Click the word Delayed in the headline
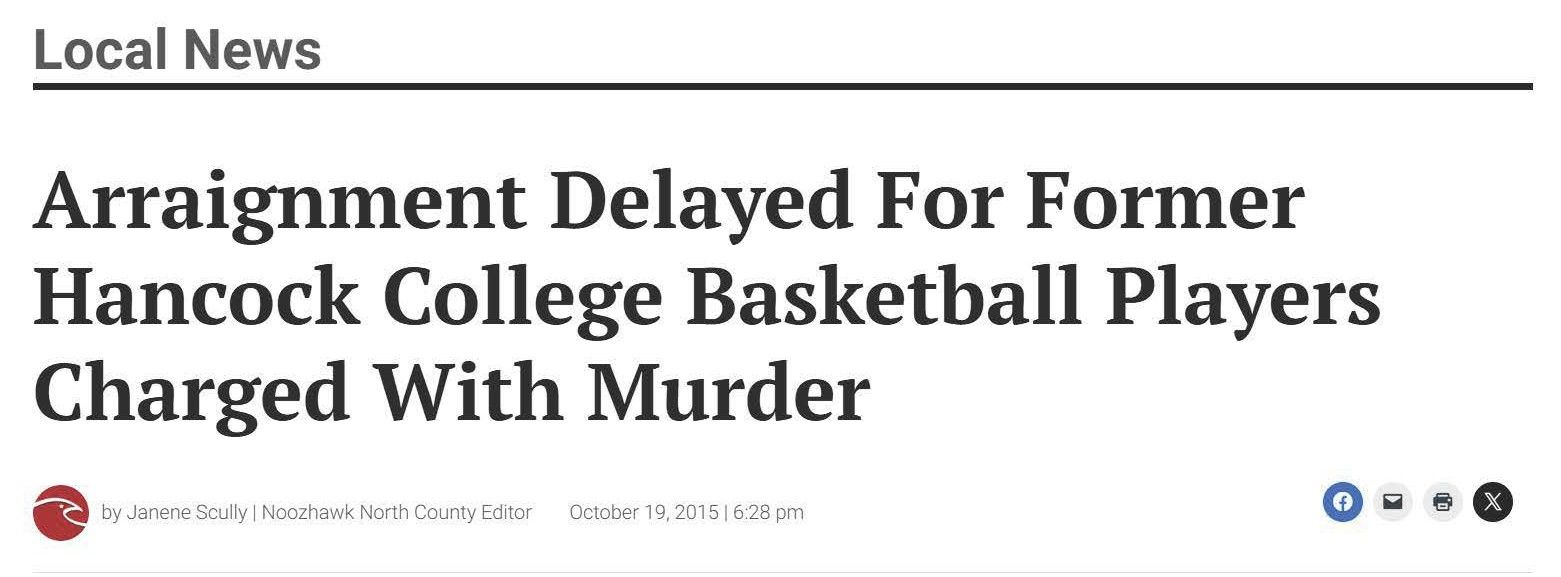 click(x=700, y=201)
